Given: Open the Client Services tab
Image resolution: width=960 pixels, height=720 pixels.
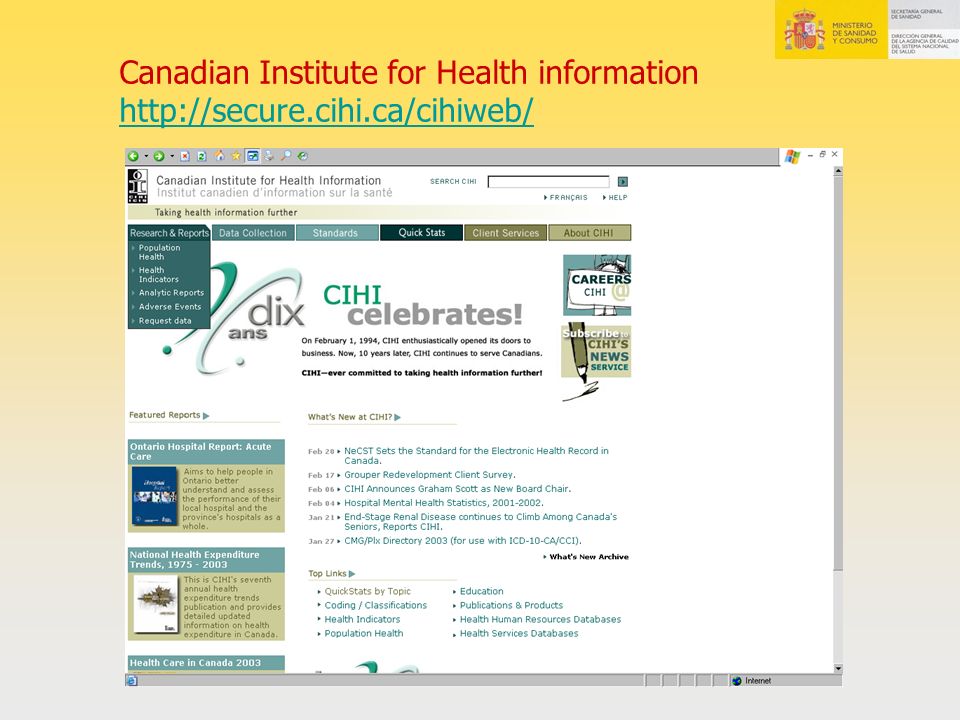Looking at the screenshot, I should click(x=505, y=233).
